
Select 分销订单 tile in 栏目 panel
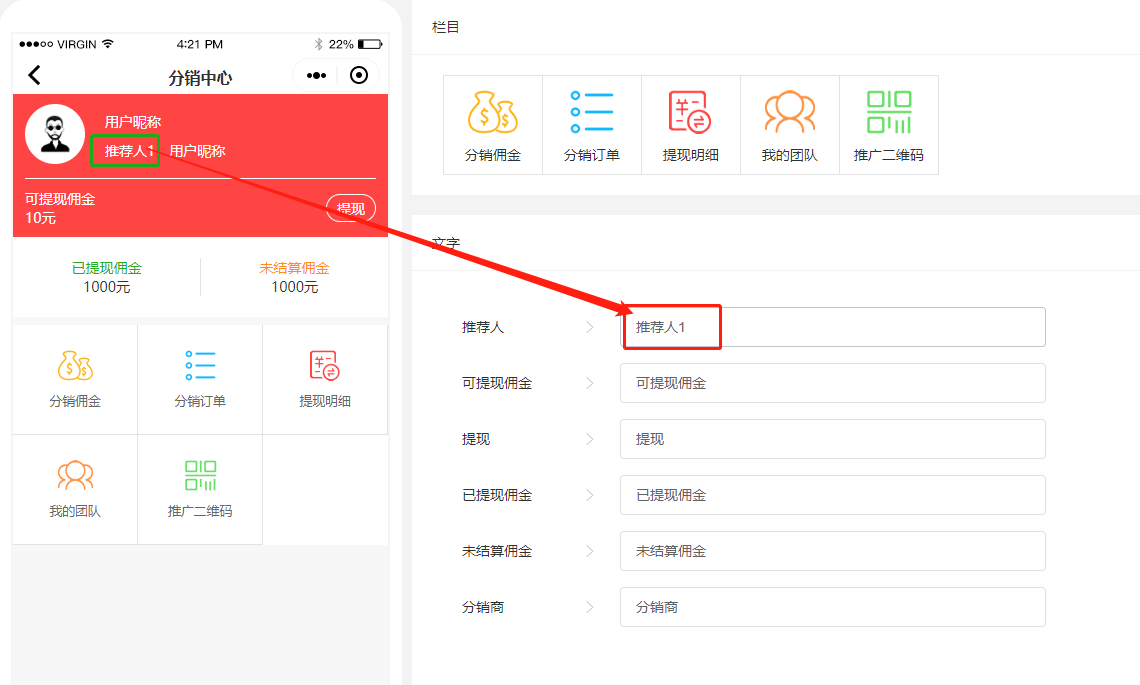592,112
